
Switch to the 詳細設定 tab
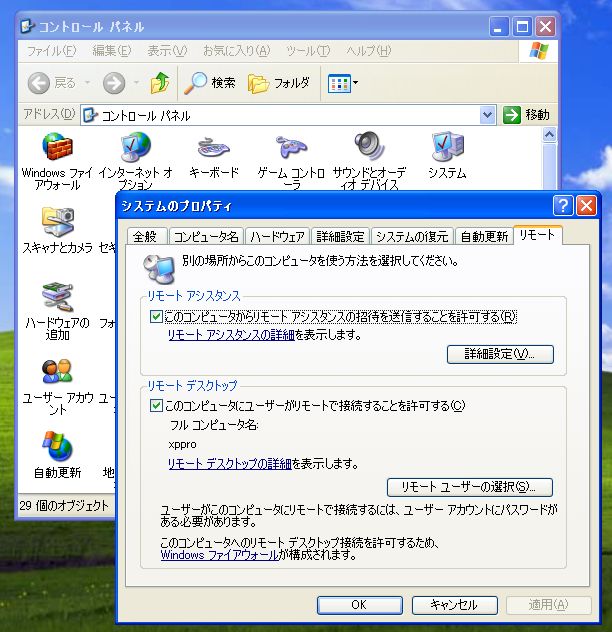[340, 237]
